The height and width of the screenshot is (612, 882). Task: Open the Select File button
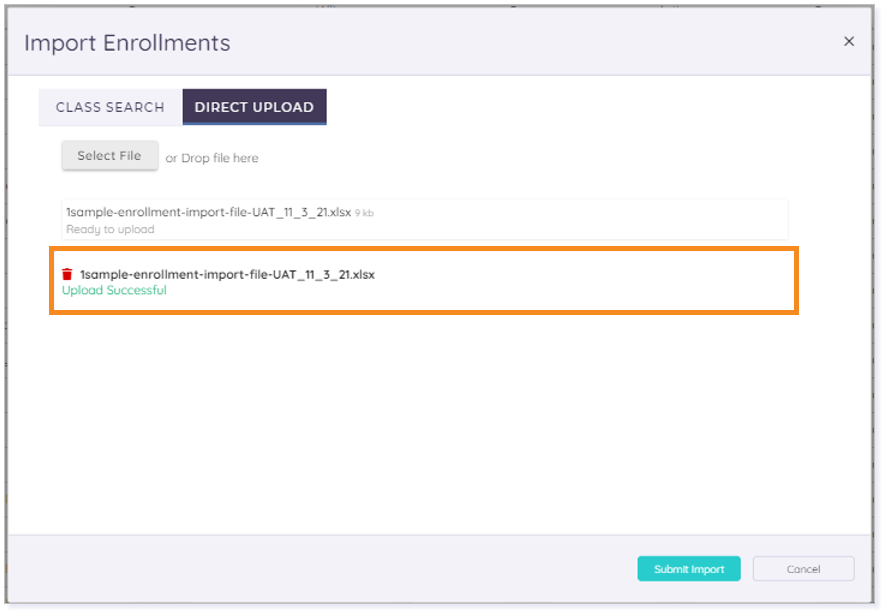pyautogui.click(x=110, y=156)
